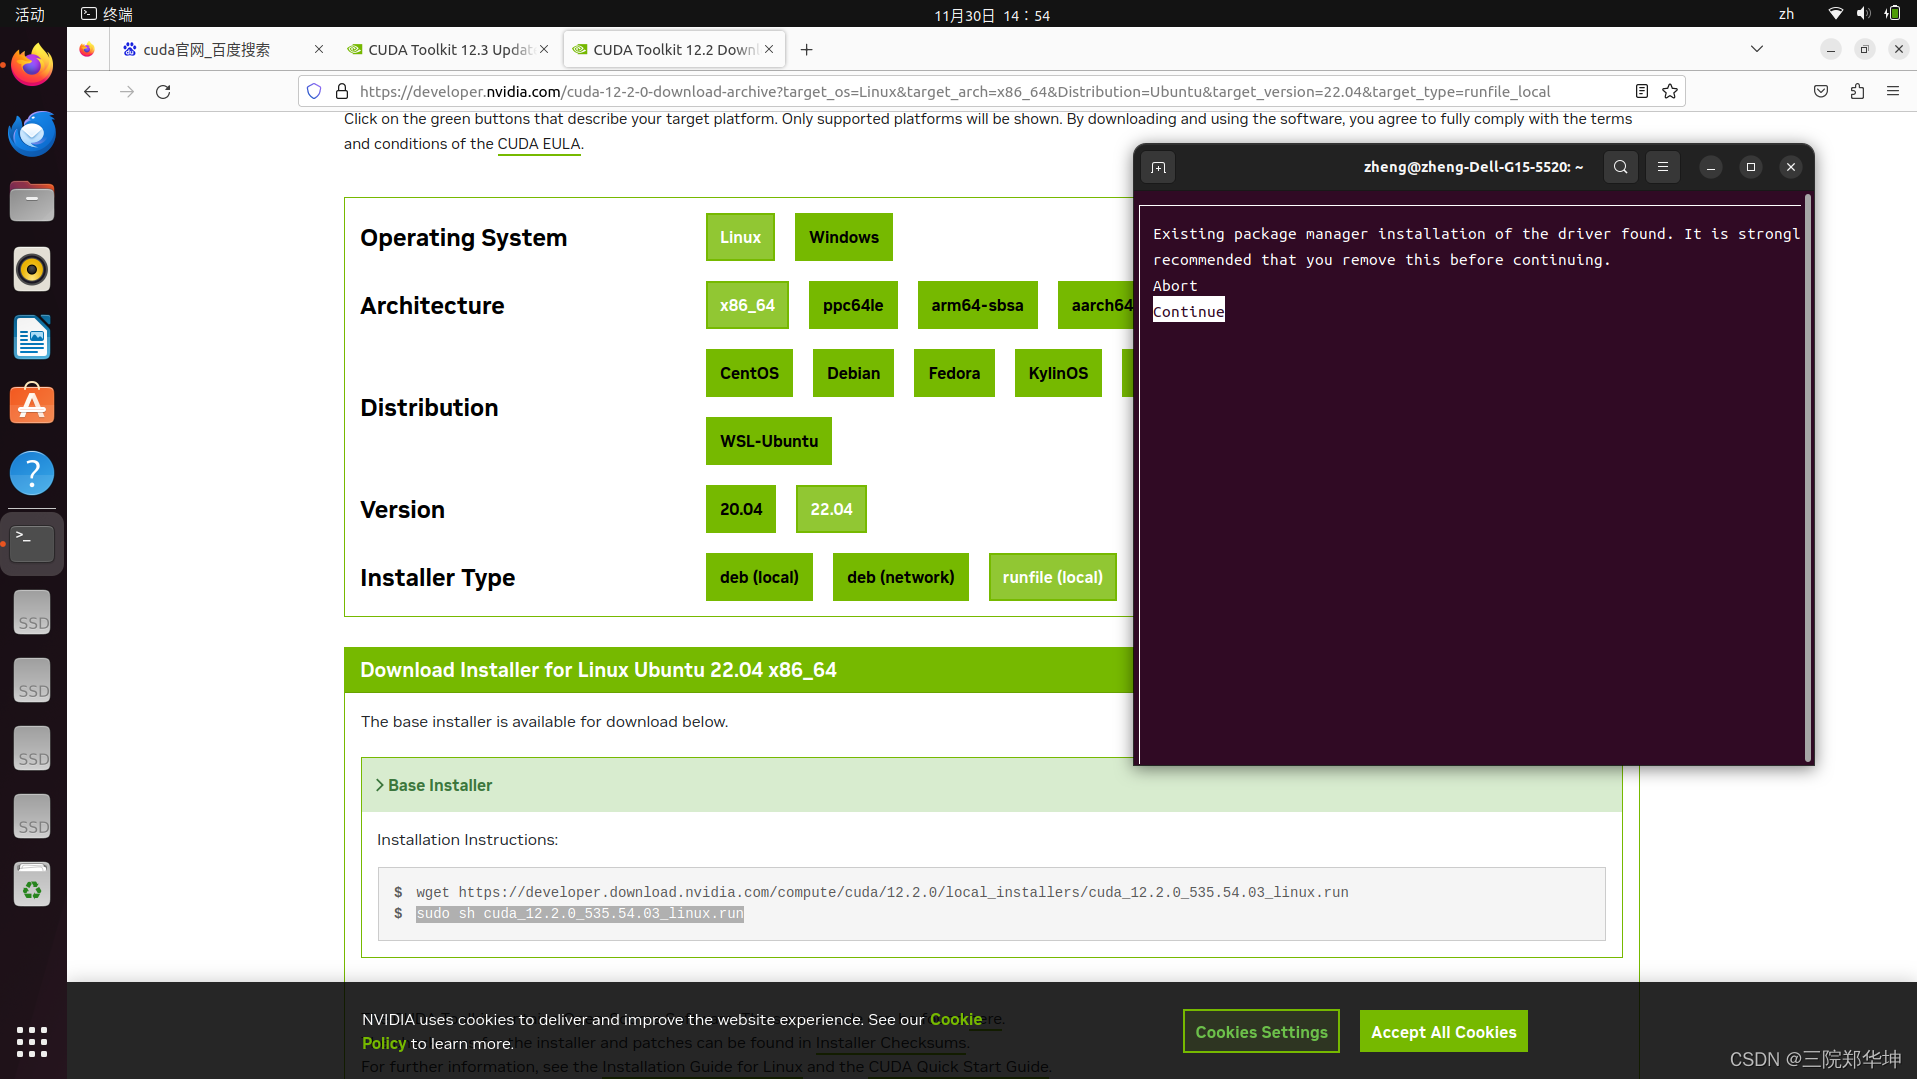This screenshot has width=1917, height=1079.
Task: Choose the x86_64 architecture option
Action: tap(747, 306)
